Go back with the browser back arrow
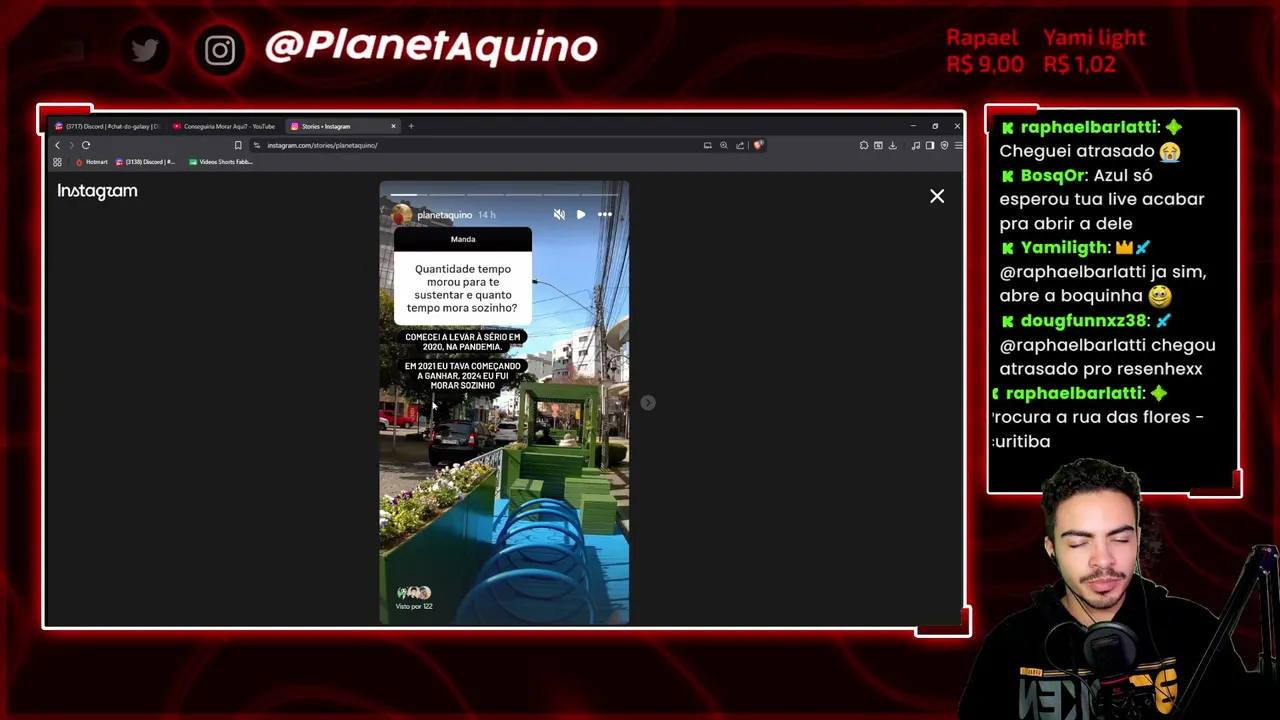 [57, 145]
